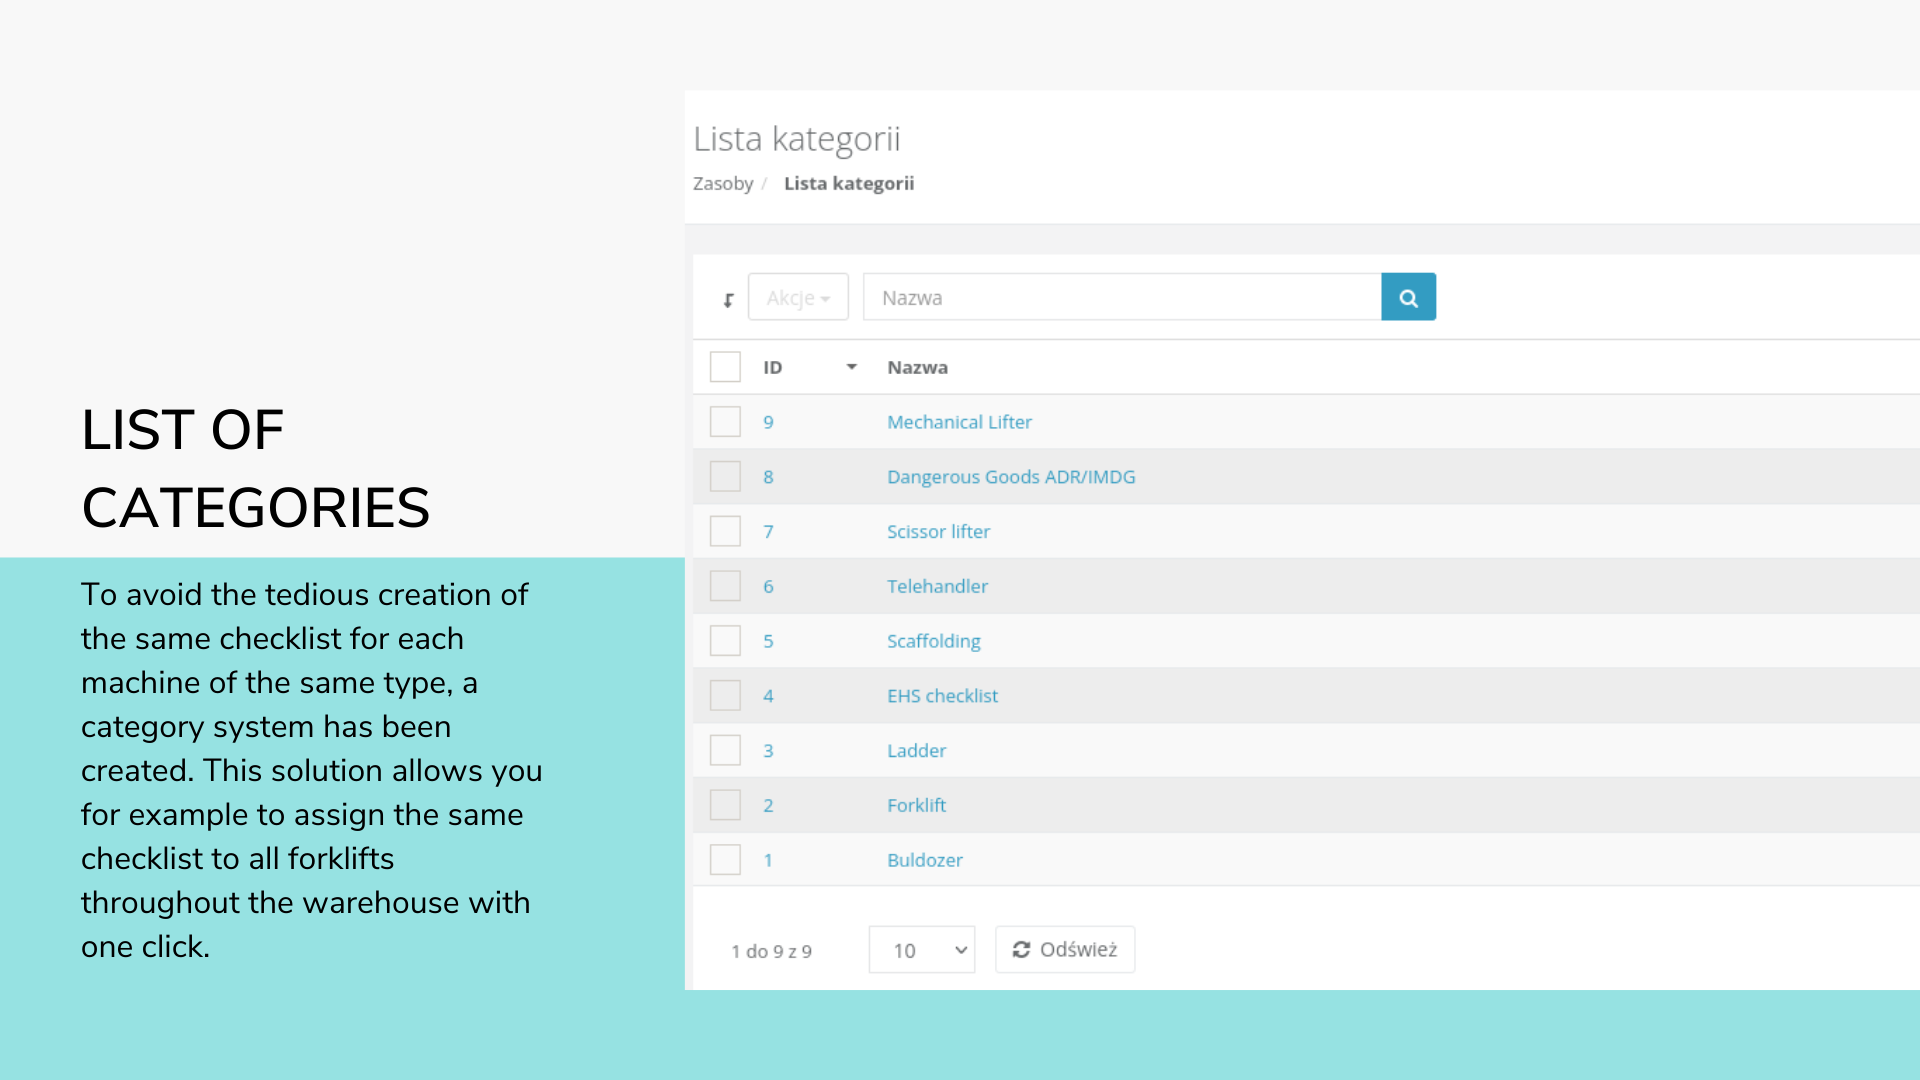Open the Telehandler category link

pyautogui.click(x=937, y=587)
